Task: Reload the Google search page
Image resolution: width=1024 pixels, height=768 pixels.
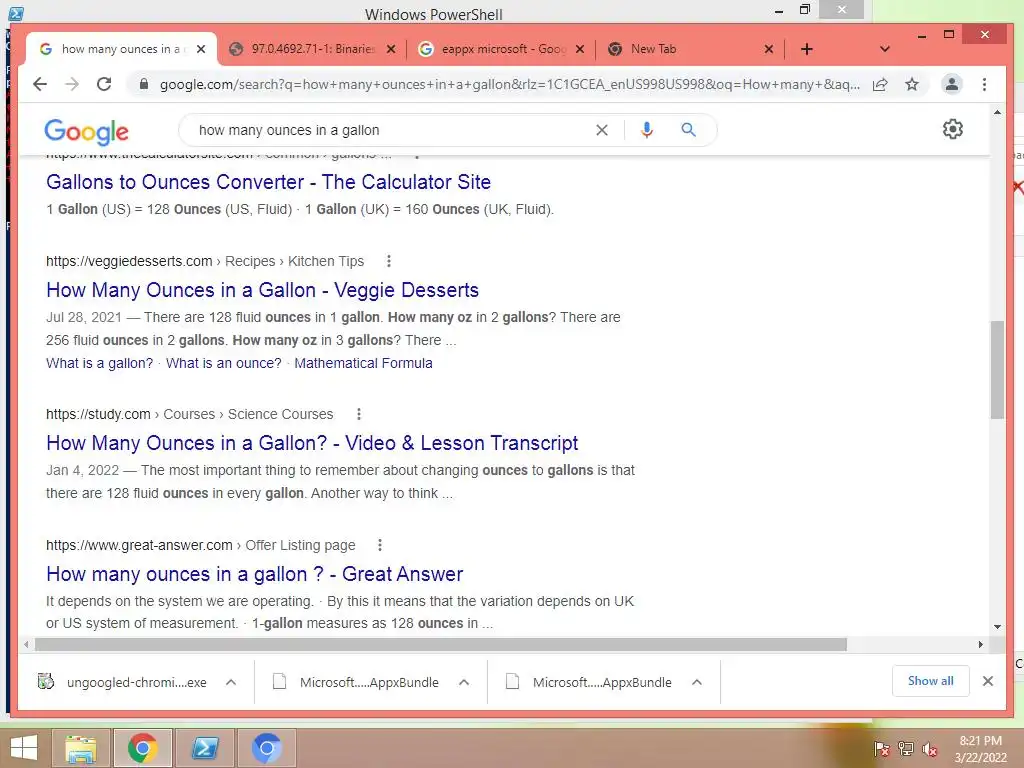Action: click(104, 84)
